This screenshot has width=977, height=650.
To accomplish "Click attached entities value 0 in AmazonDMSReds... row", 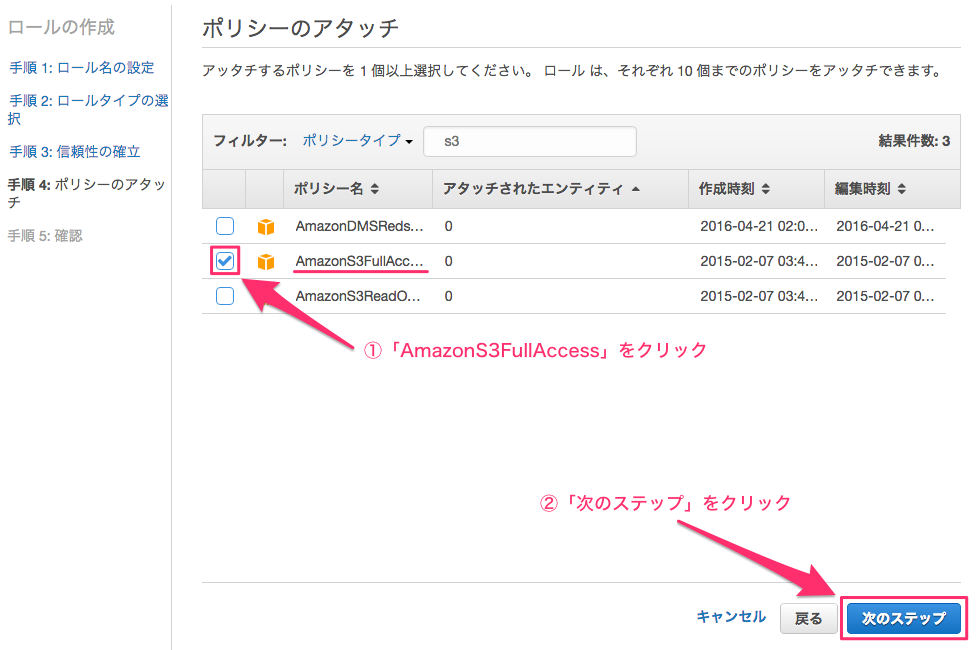I will click(x=449, y=226).
